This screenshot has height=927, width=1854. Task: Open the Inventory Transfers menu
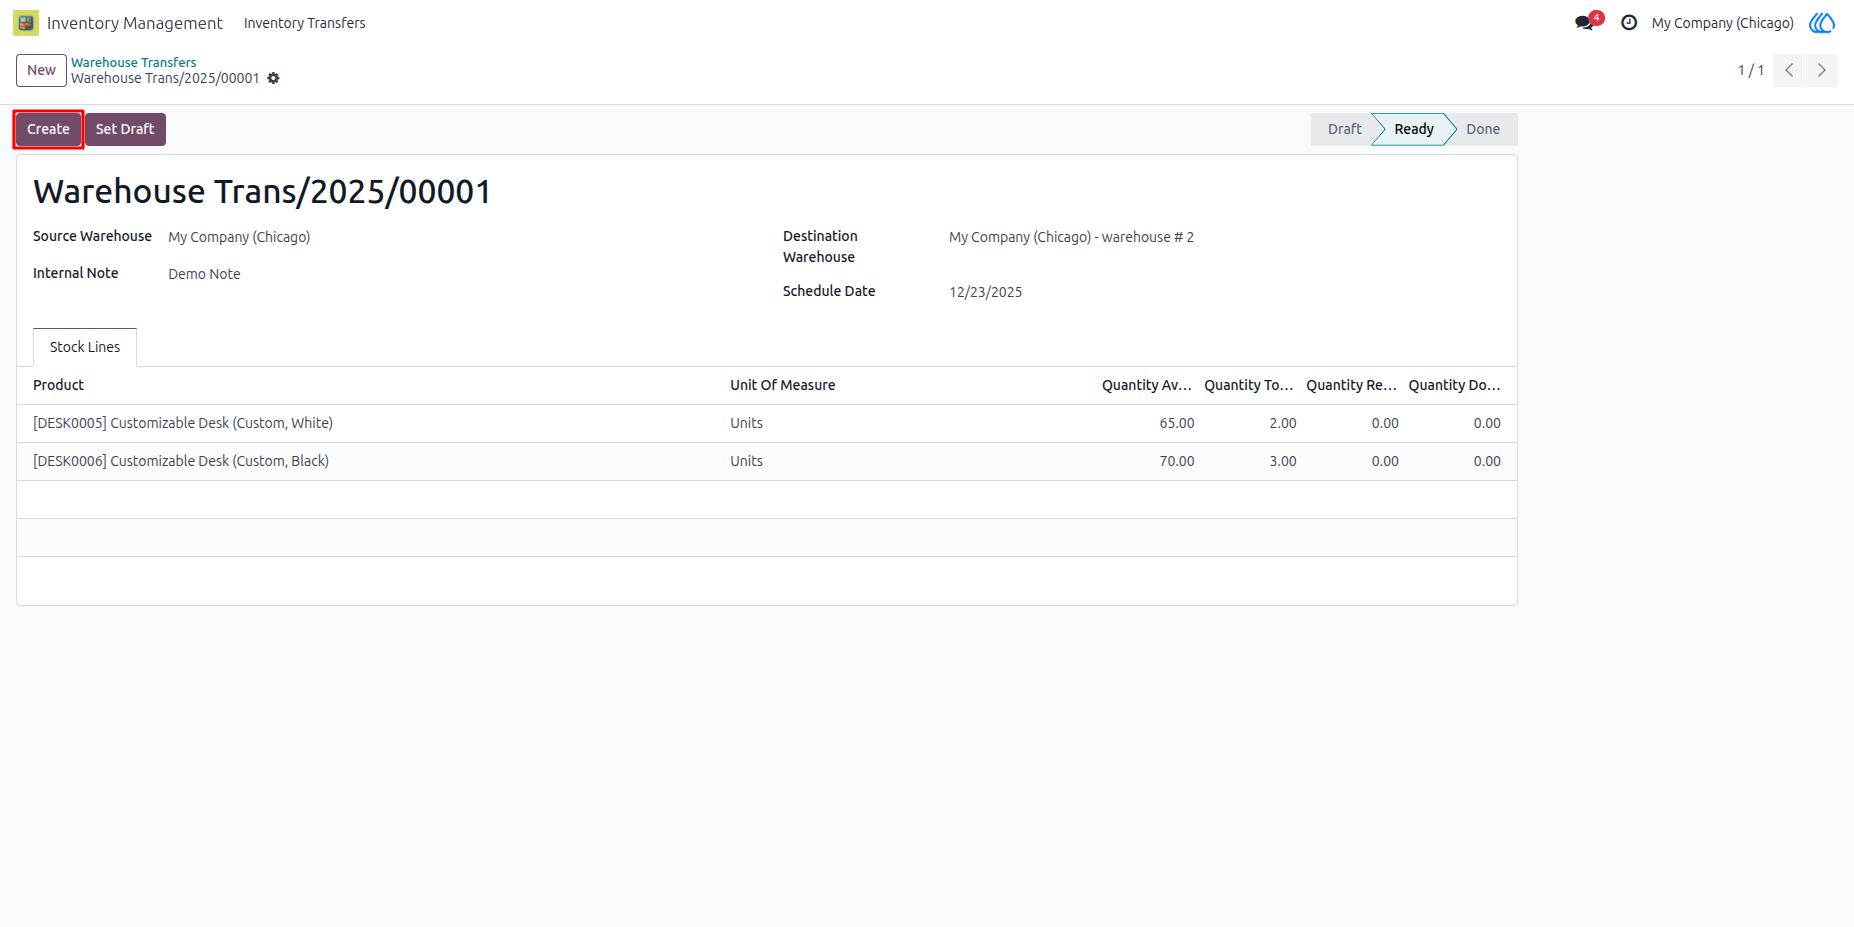[305, 23]
